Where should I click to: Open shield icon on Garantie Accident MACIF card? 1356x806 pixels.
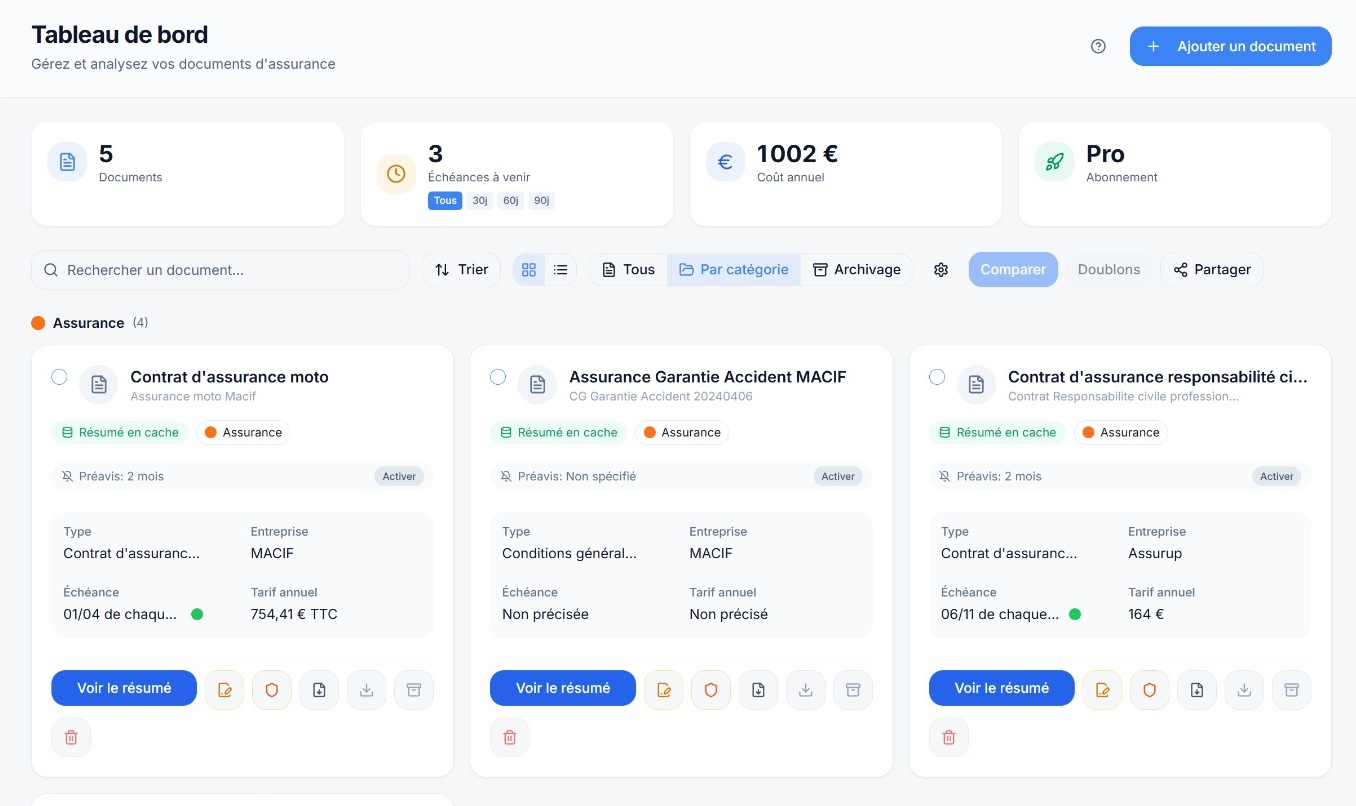711,690
